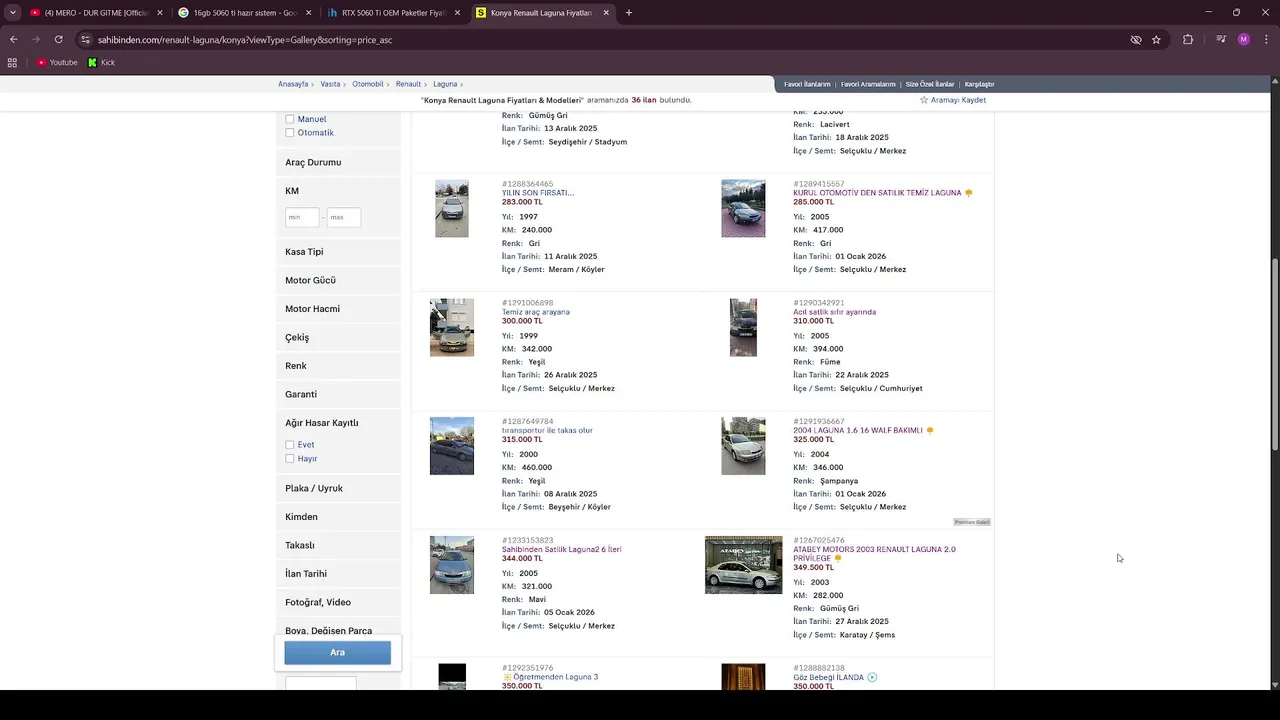This screenshot has width=1280, height=720.
Task: Expand the Kimden filter
Action: click(x=338, y=517)
